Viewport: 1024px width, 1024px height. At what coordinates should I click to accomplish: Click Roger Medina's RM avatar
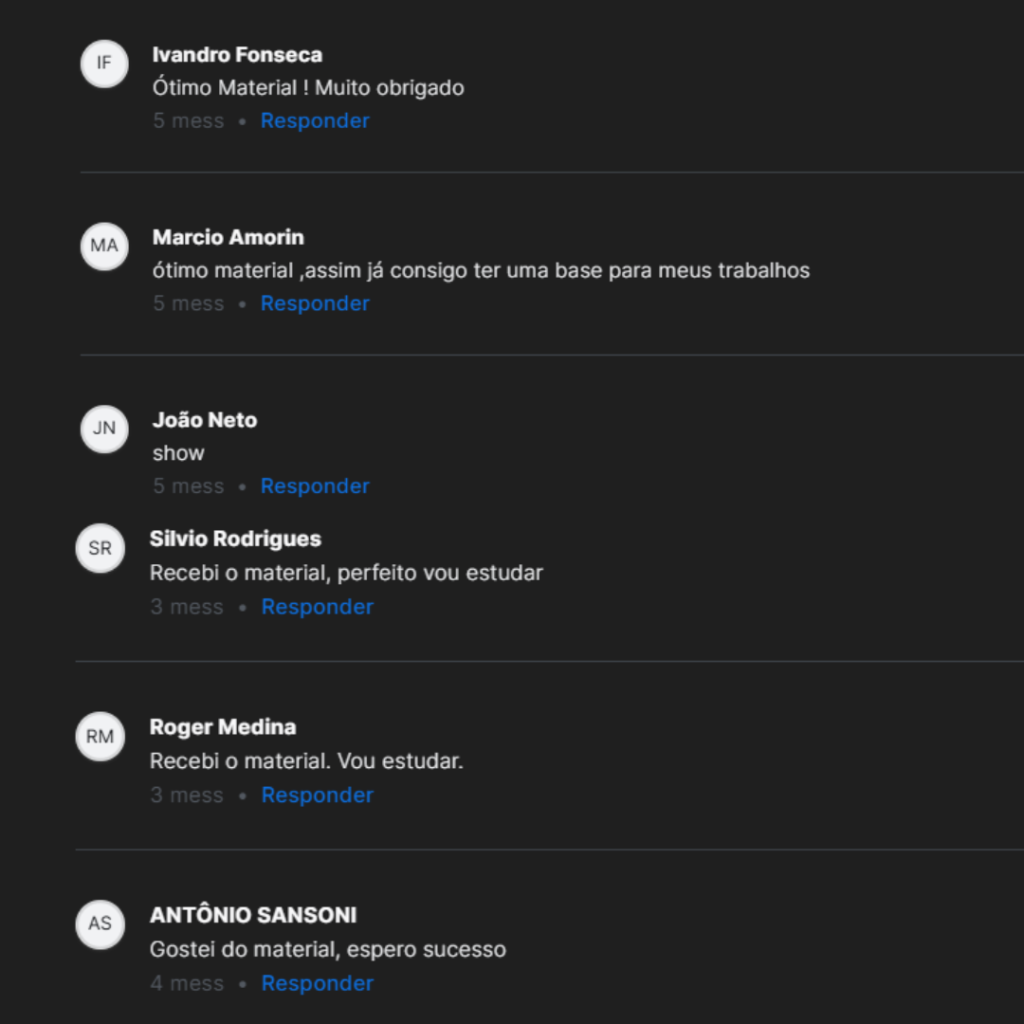point(100,737)
